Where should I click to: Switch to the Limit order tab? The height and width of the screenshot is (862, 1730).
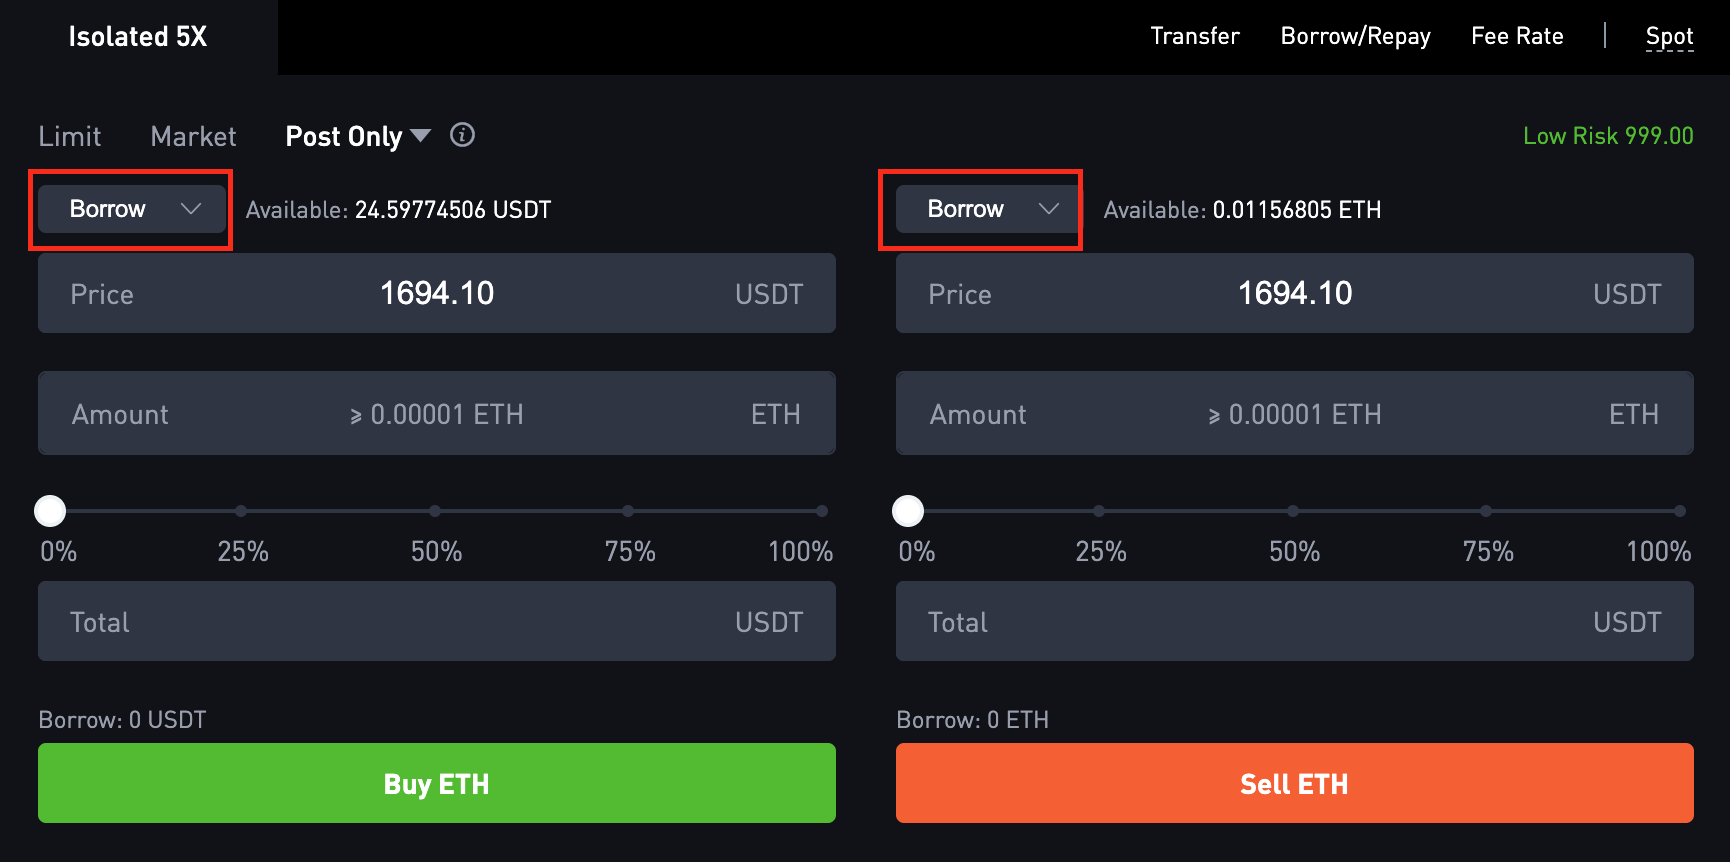[x=70, y=136]
